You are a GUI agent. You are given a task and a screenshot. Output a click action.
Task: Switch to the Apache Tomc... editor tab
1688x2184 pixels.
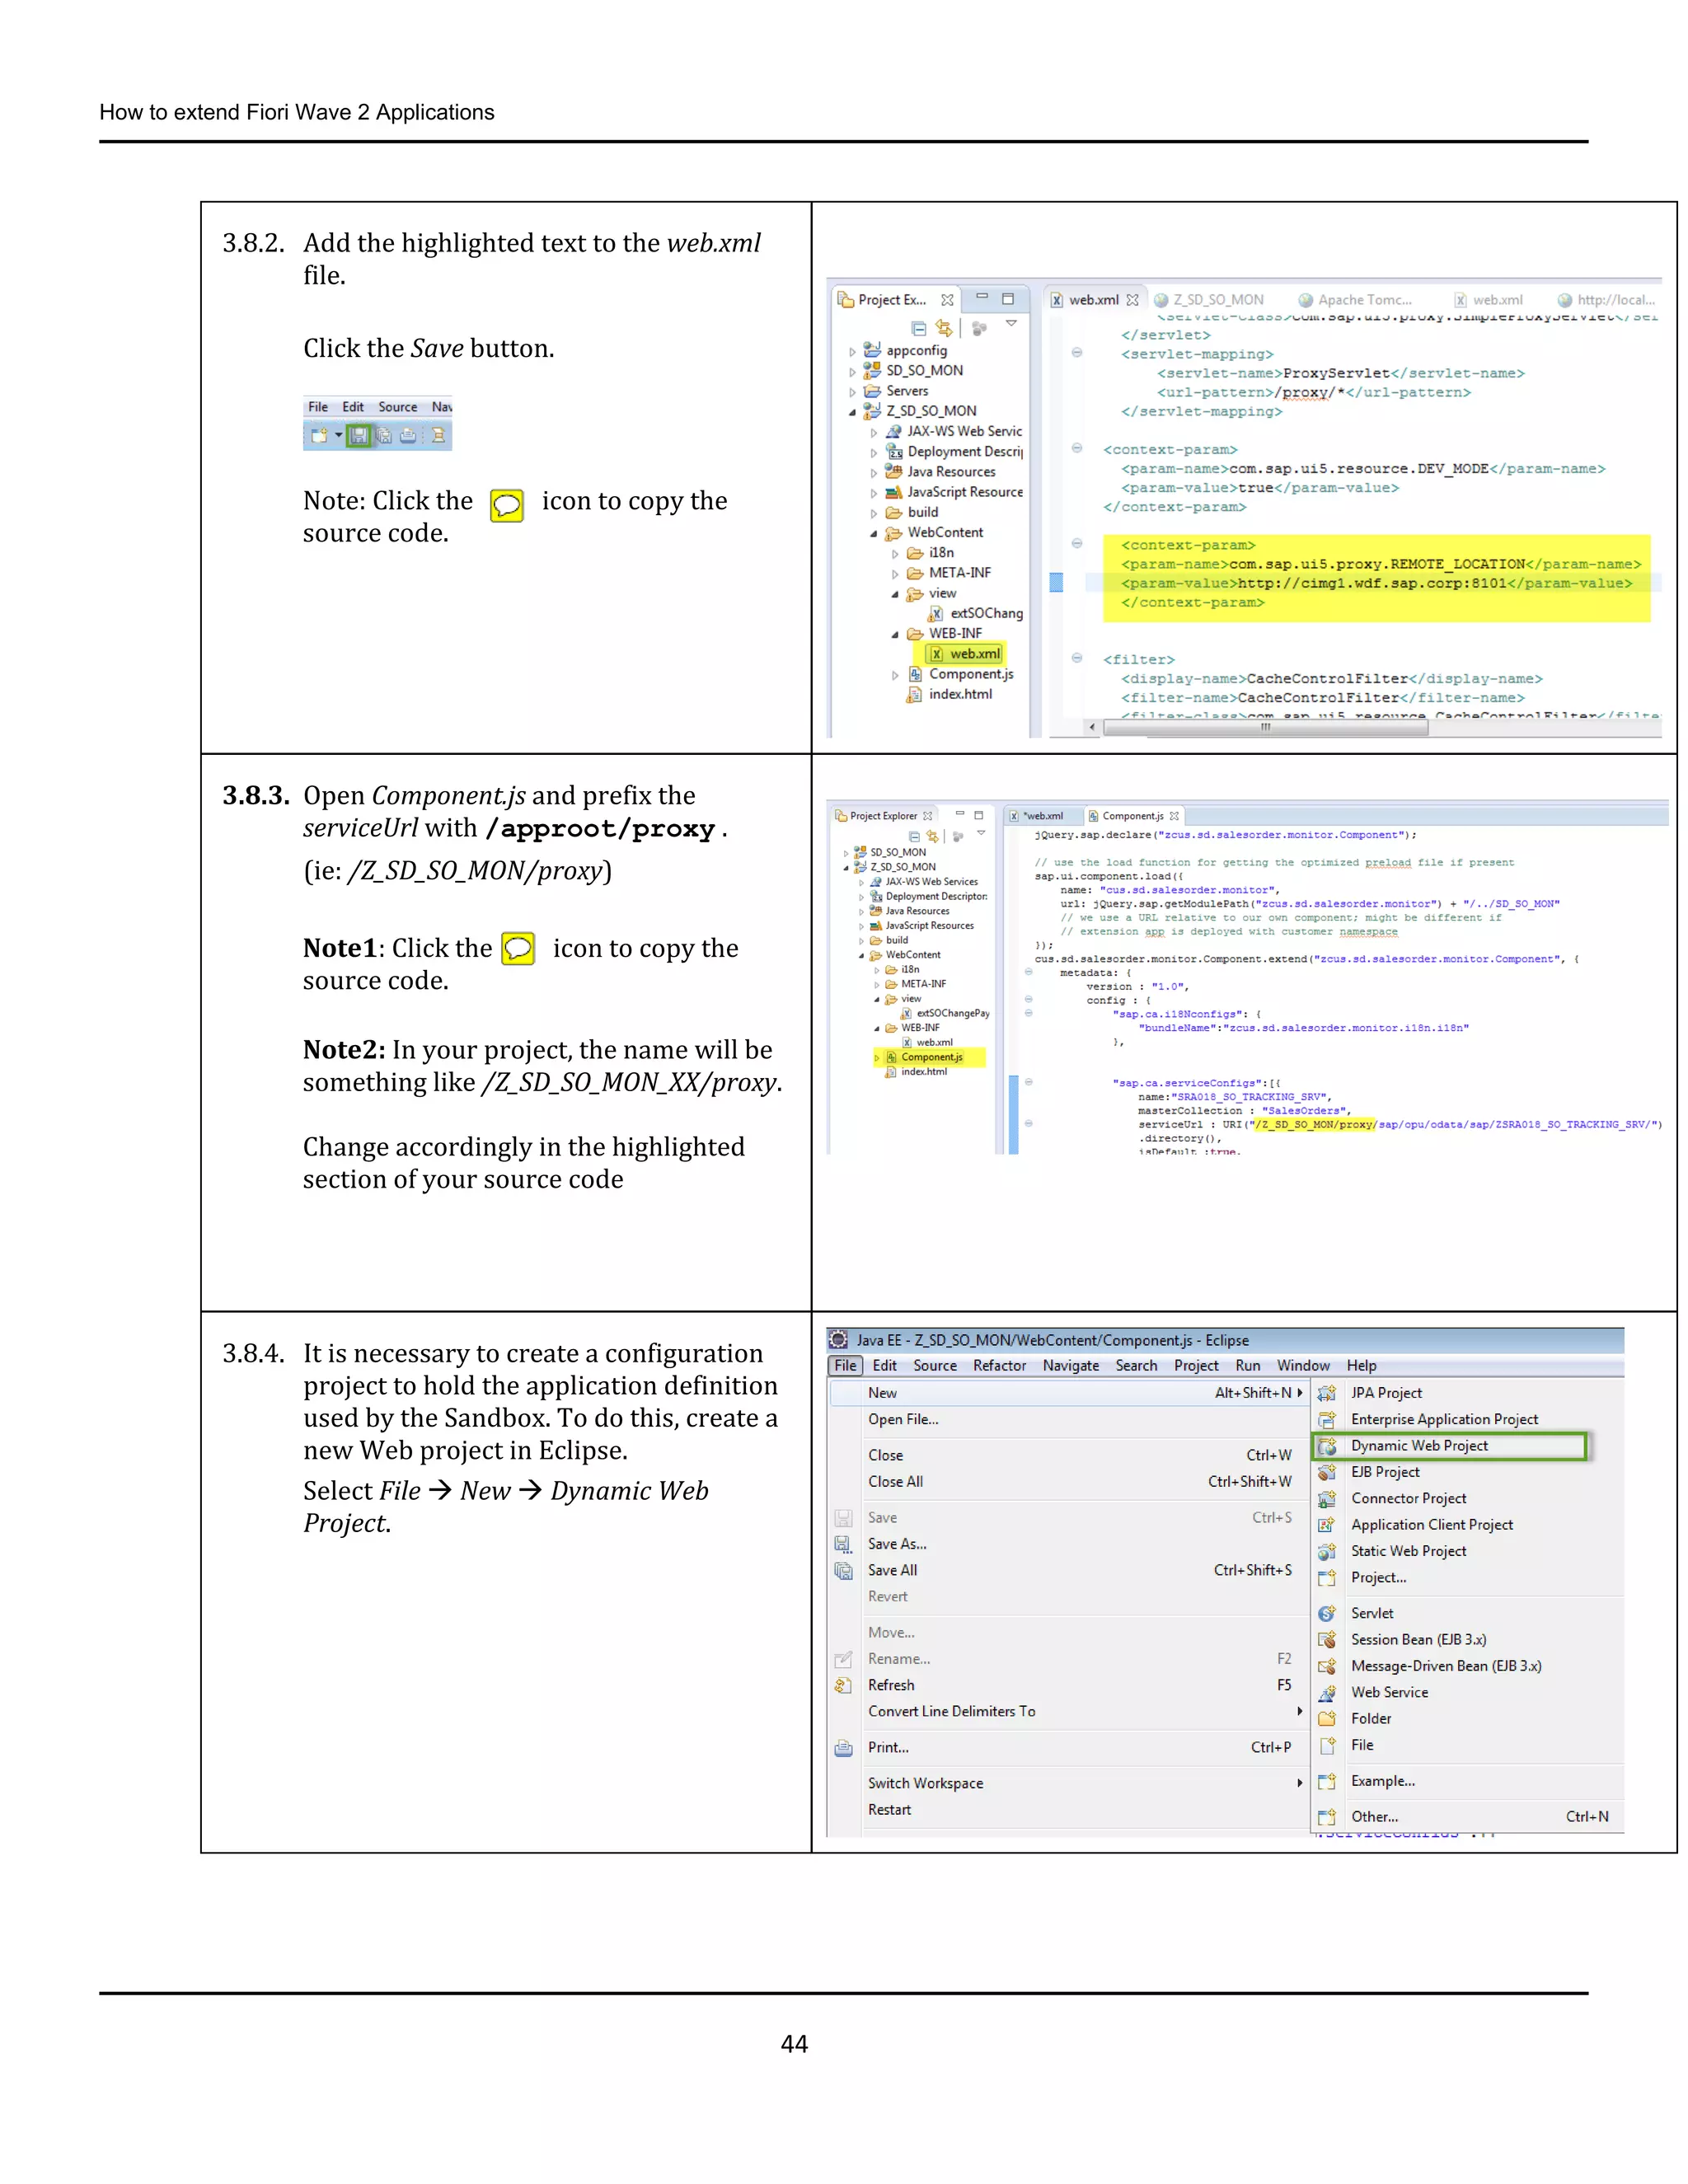click(1355, 300)
